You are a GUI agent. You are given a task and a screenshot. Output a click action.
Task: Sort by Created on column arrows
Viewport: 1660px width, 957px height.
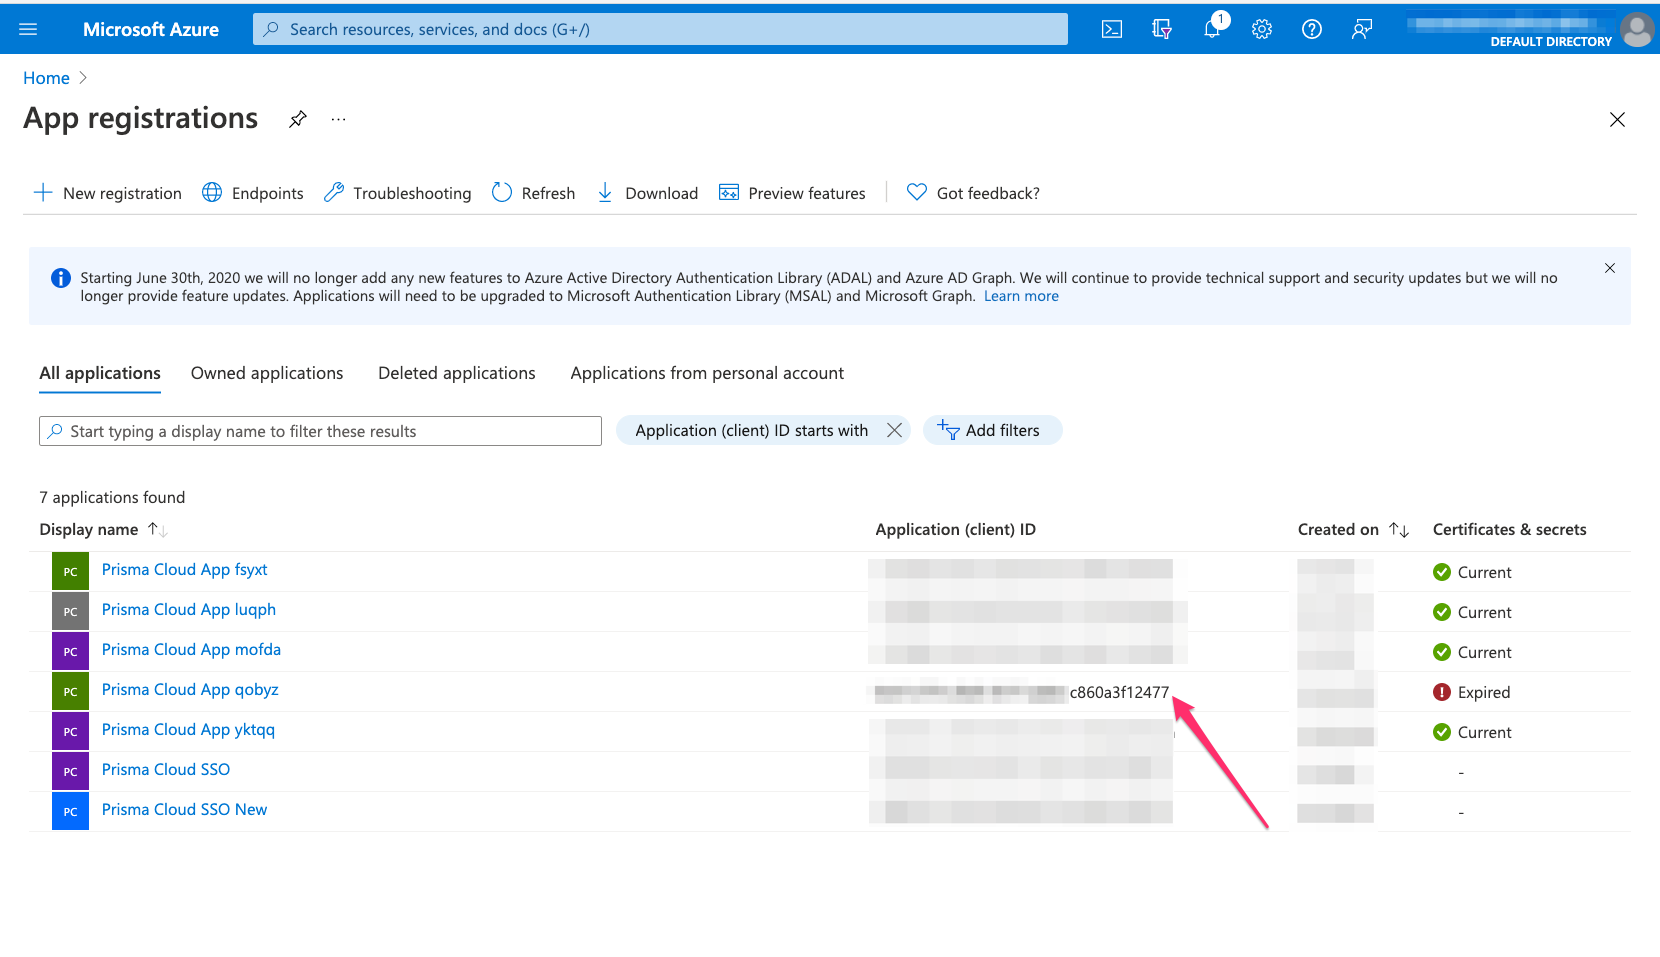(x=1398, y=529)
